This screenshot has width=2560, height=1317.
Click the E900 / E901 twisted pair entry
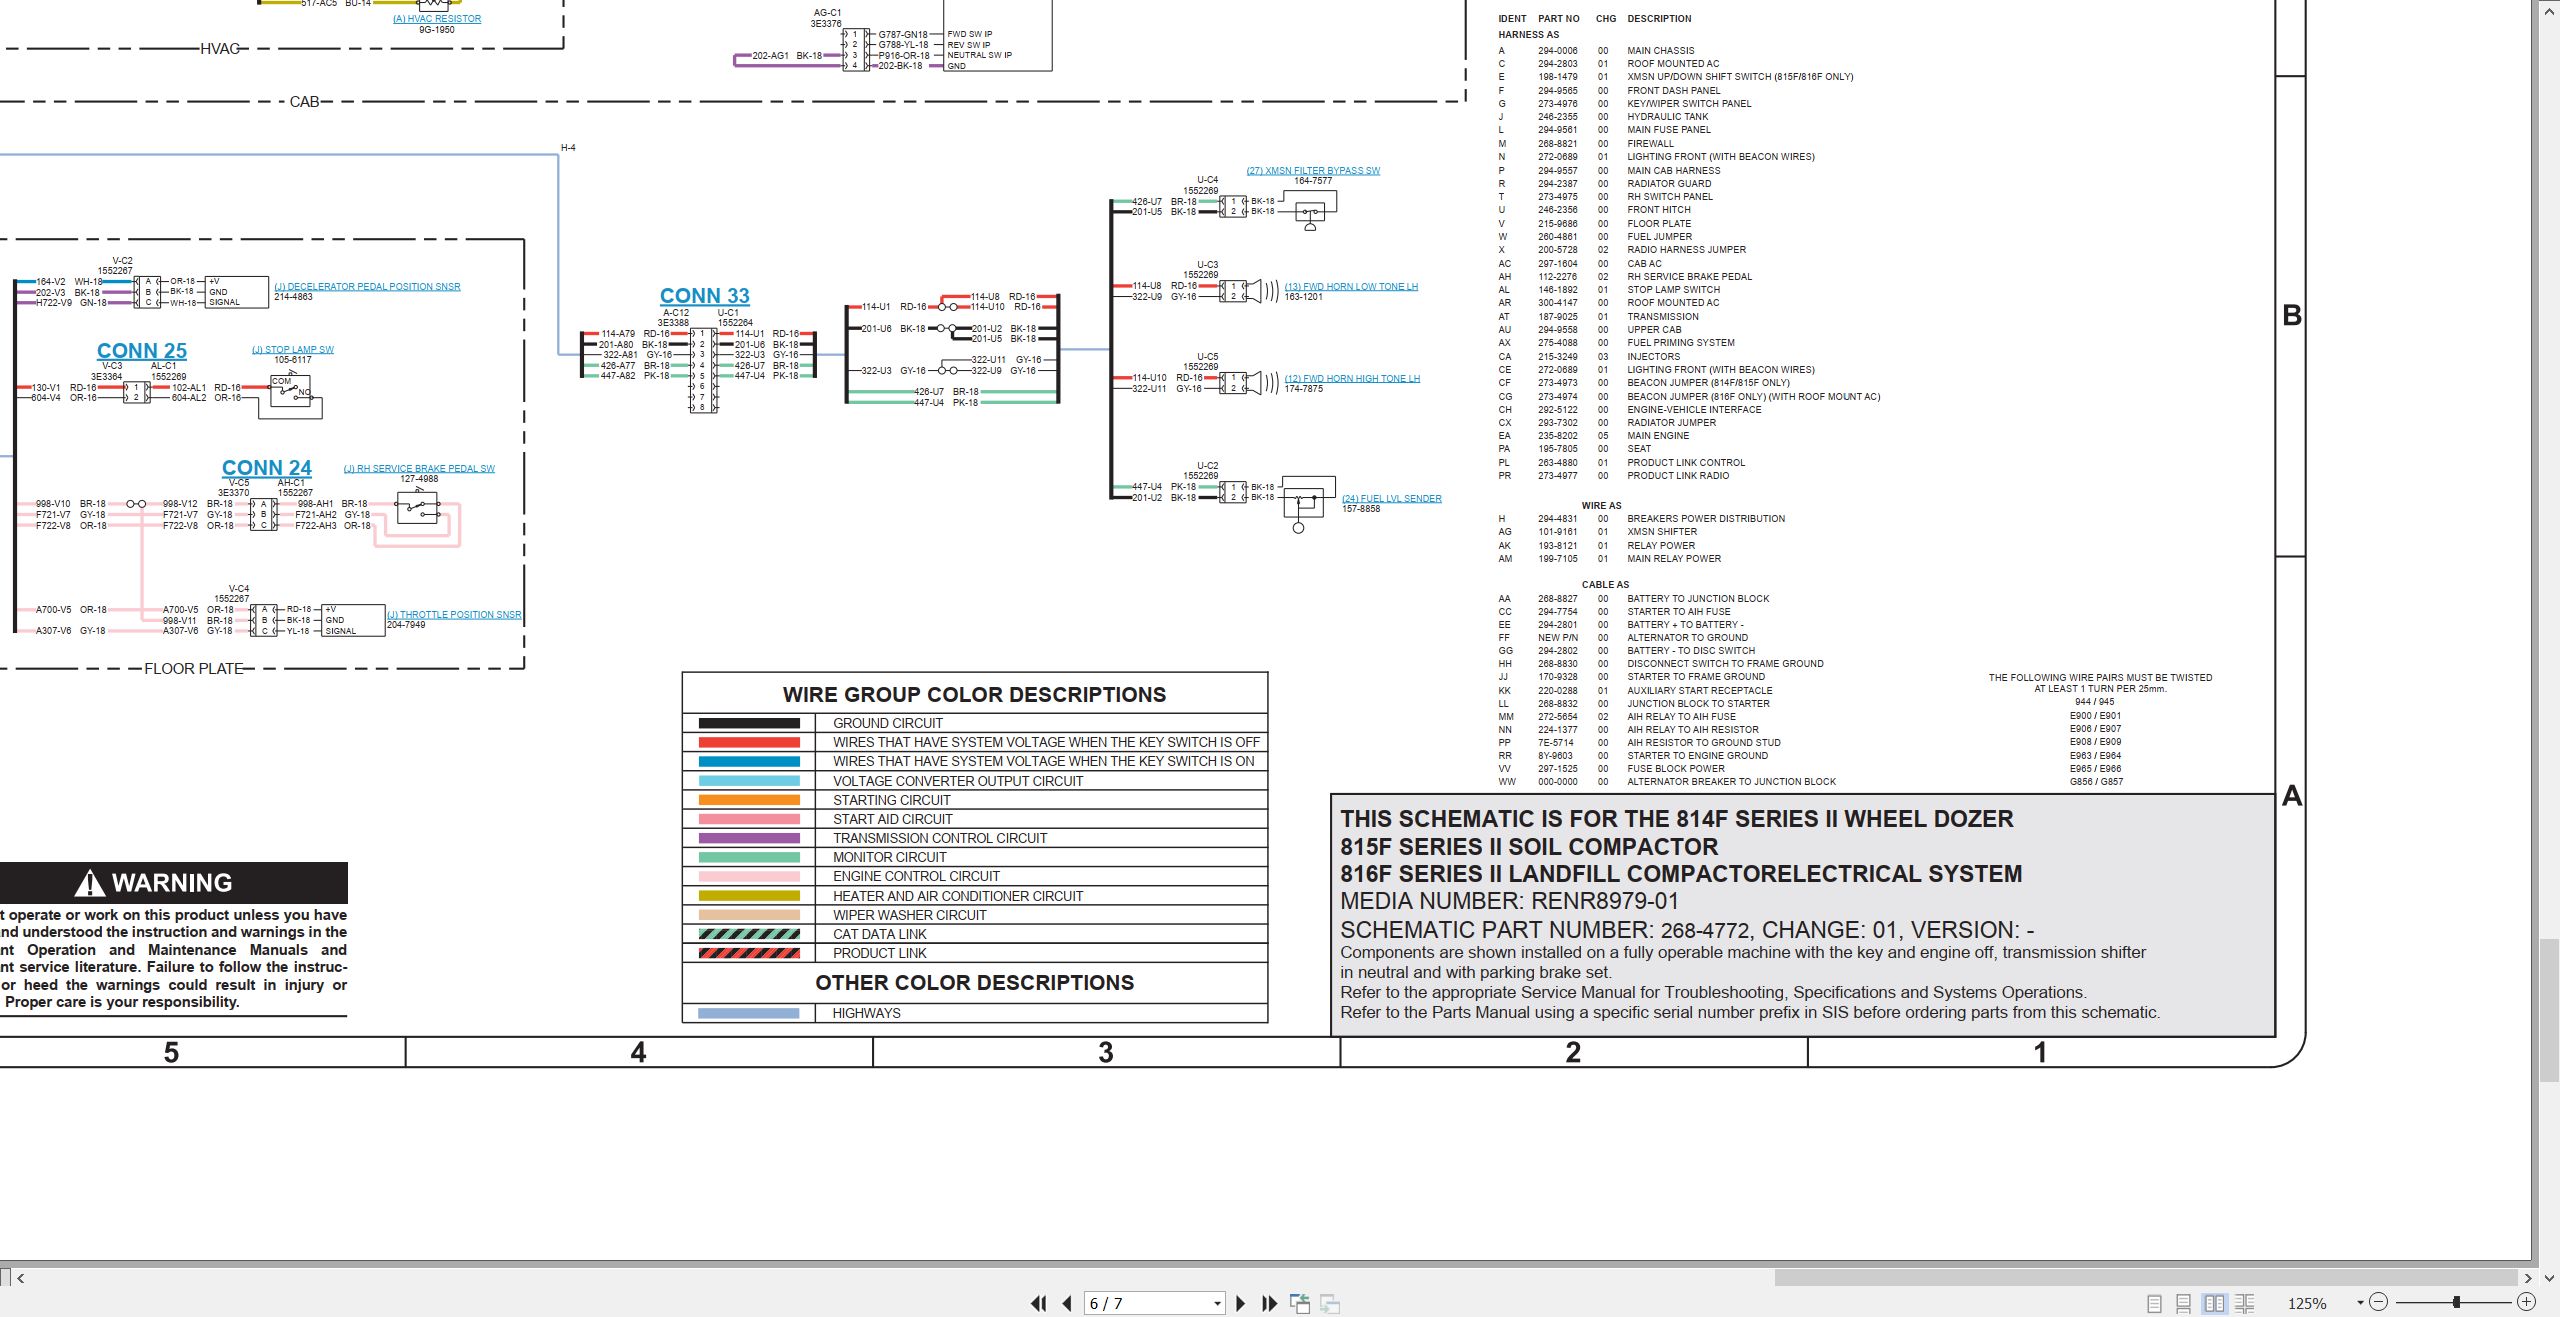click(x=2096, y=716)
